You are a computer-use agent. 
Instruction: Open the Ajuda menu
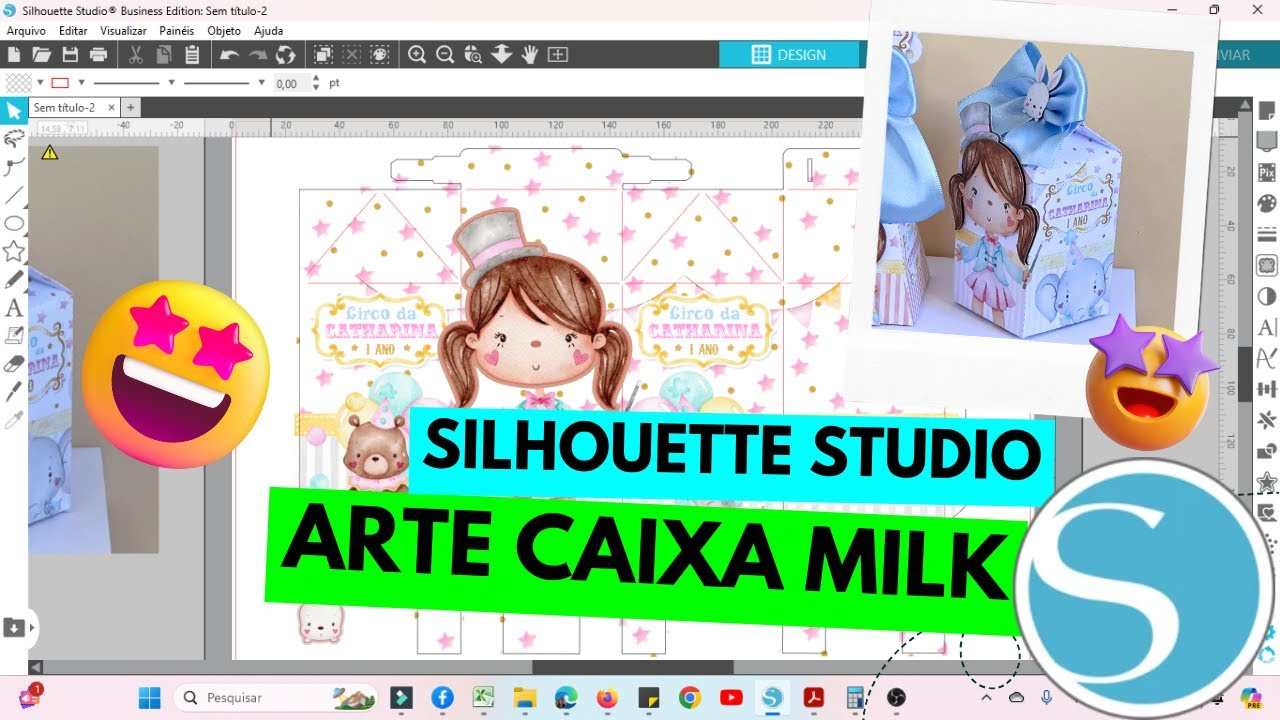click(x=268, y=31)
